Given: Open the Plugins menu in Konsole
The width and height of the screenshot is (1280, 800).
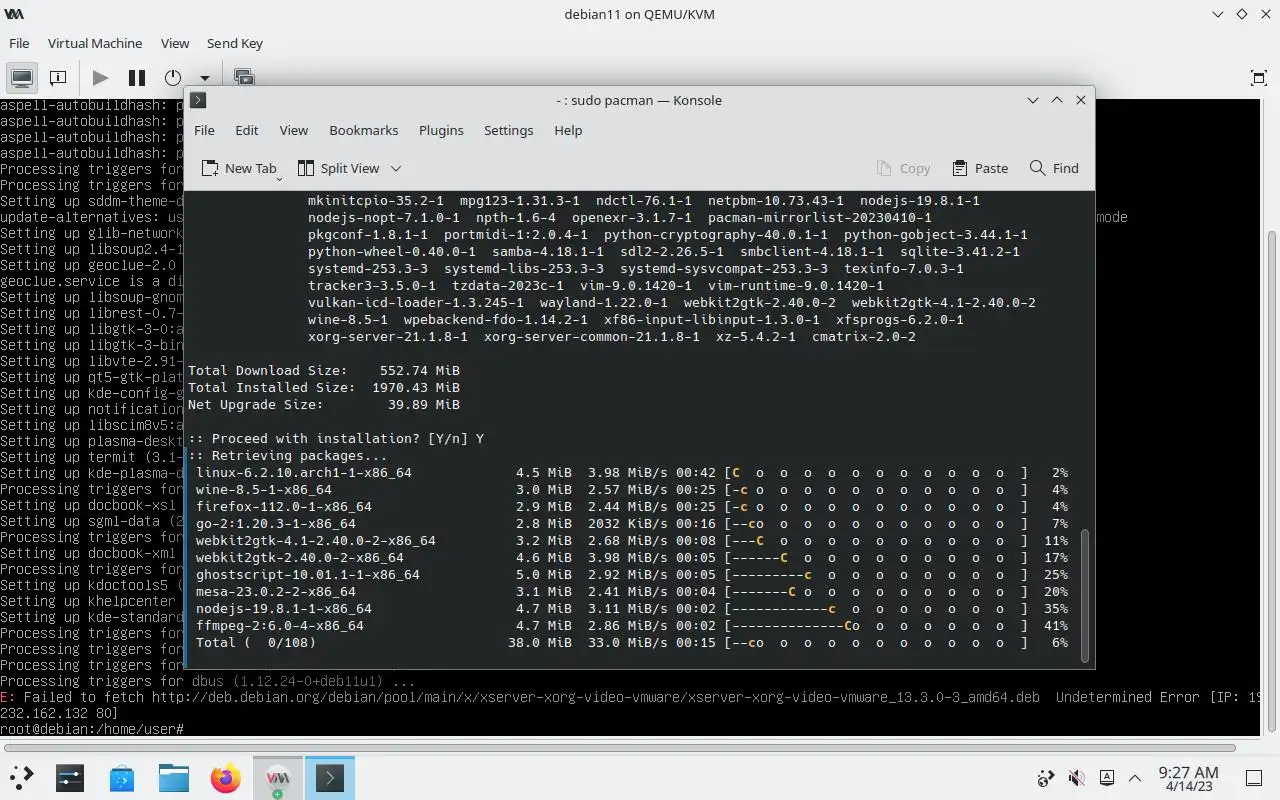Looking at the screenshot, I should pos(441,130).
